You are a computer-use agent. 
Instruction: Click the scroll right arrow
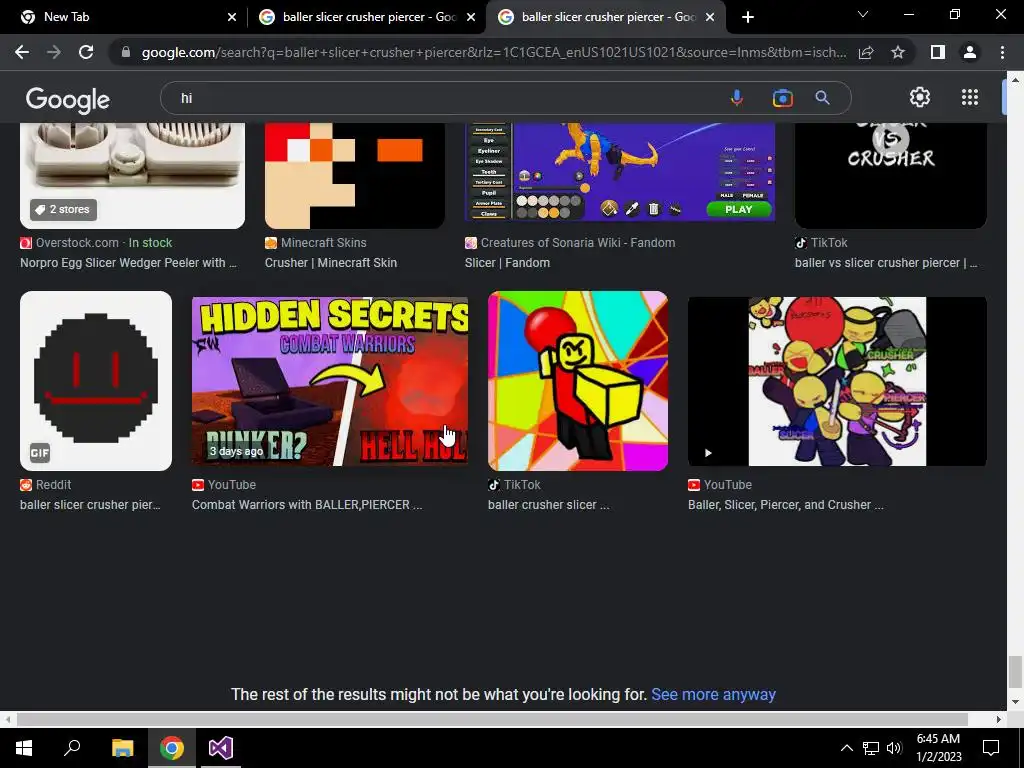coord(998,719)
